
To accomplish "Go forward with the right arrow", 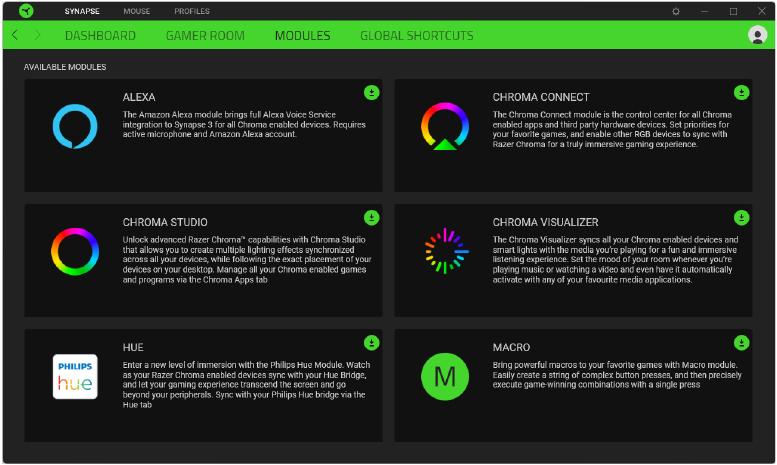I will click(37, 35).
